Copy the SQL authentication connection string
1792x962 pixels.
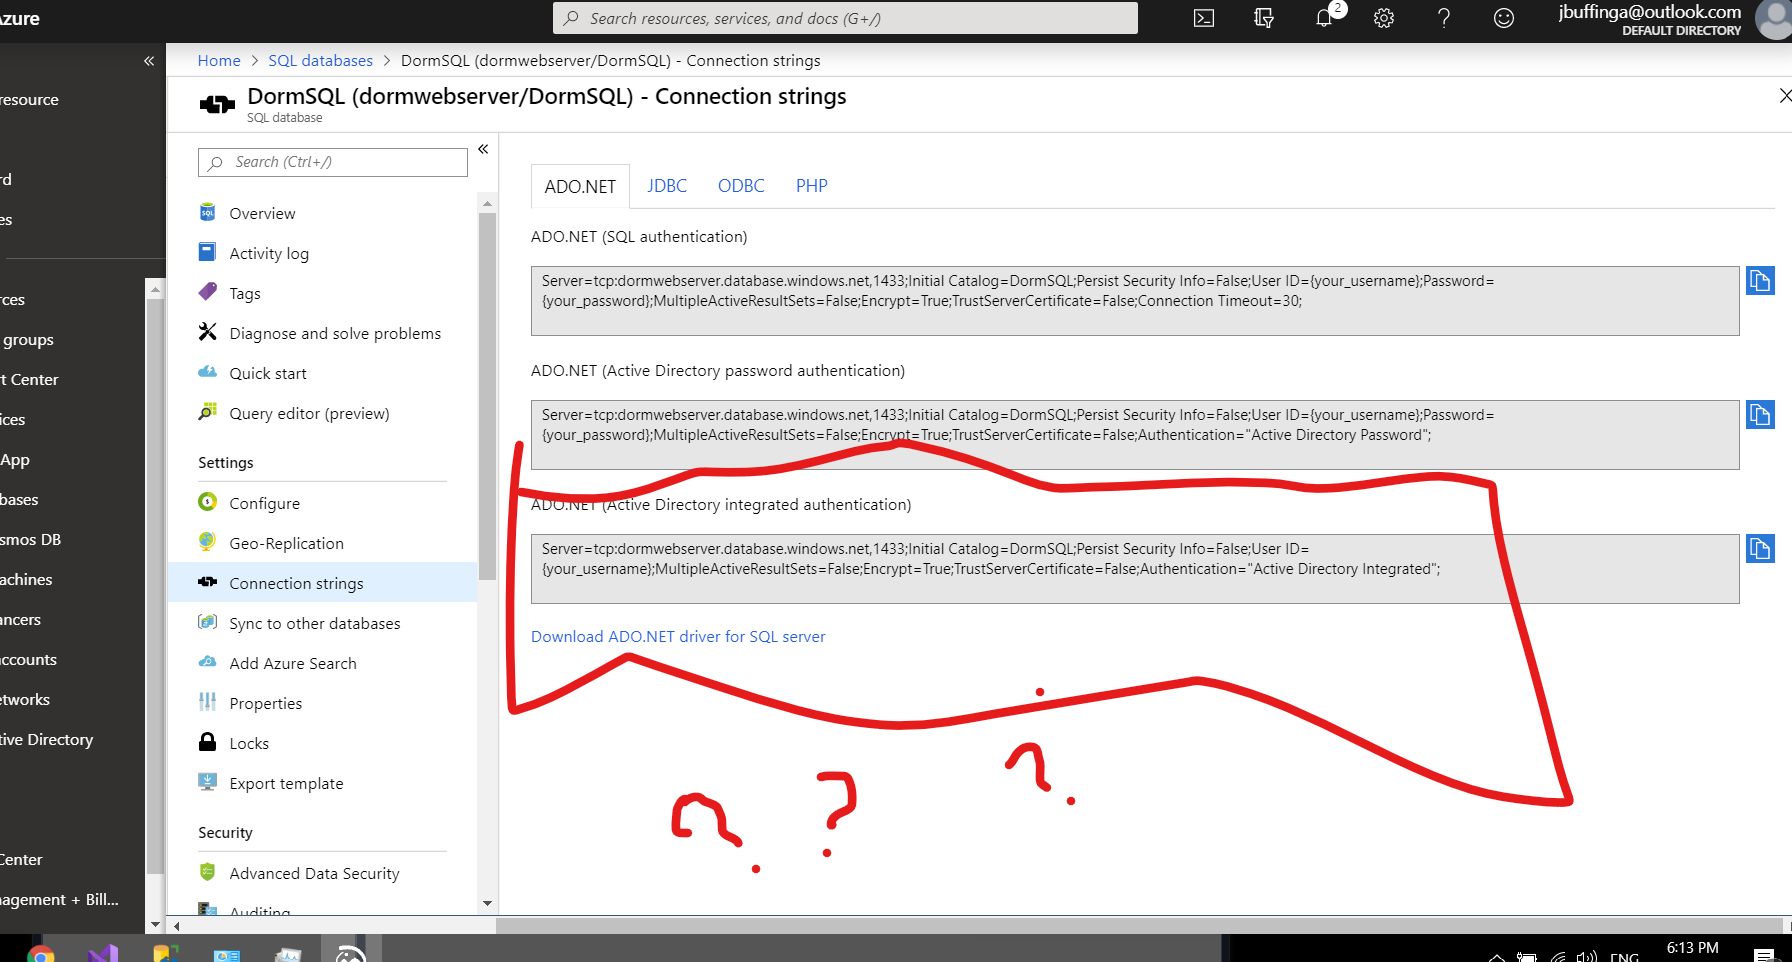[x=1760, y=281]
